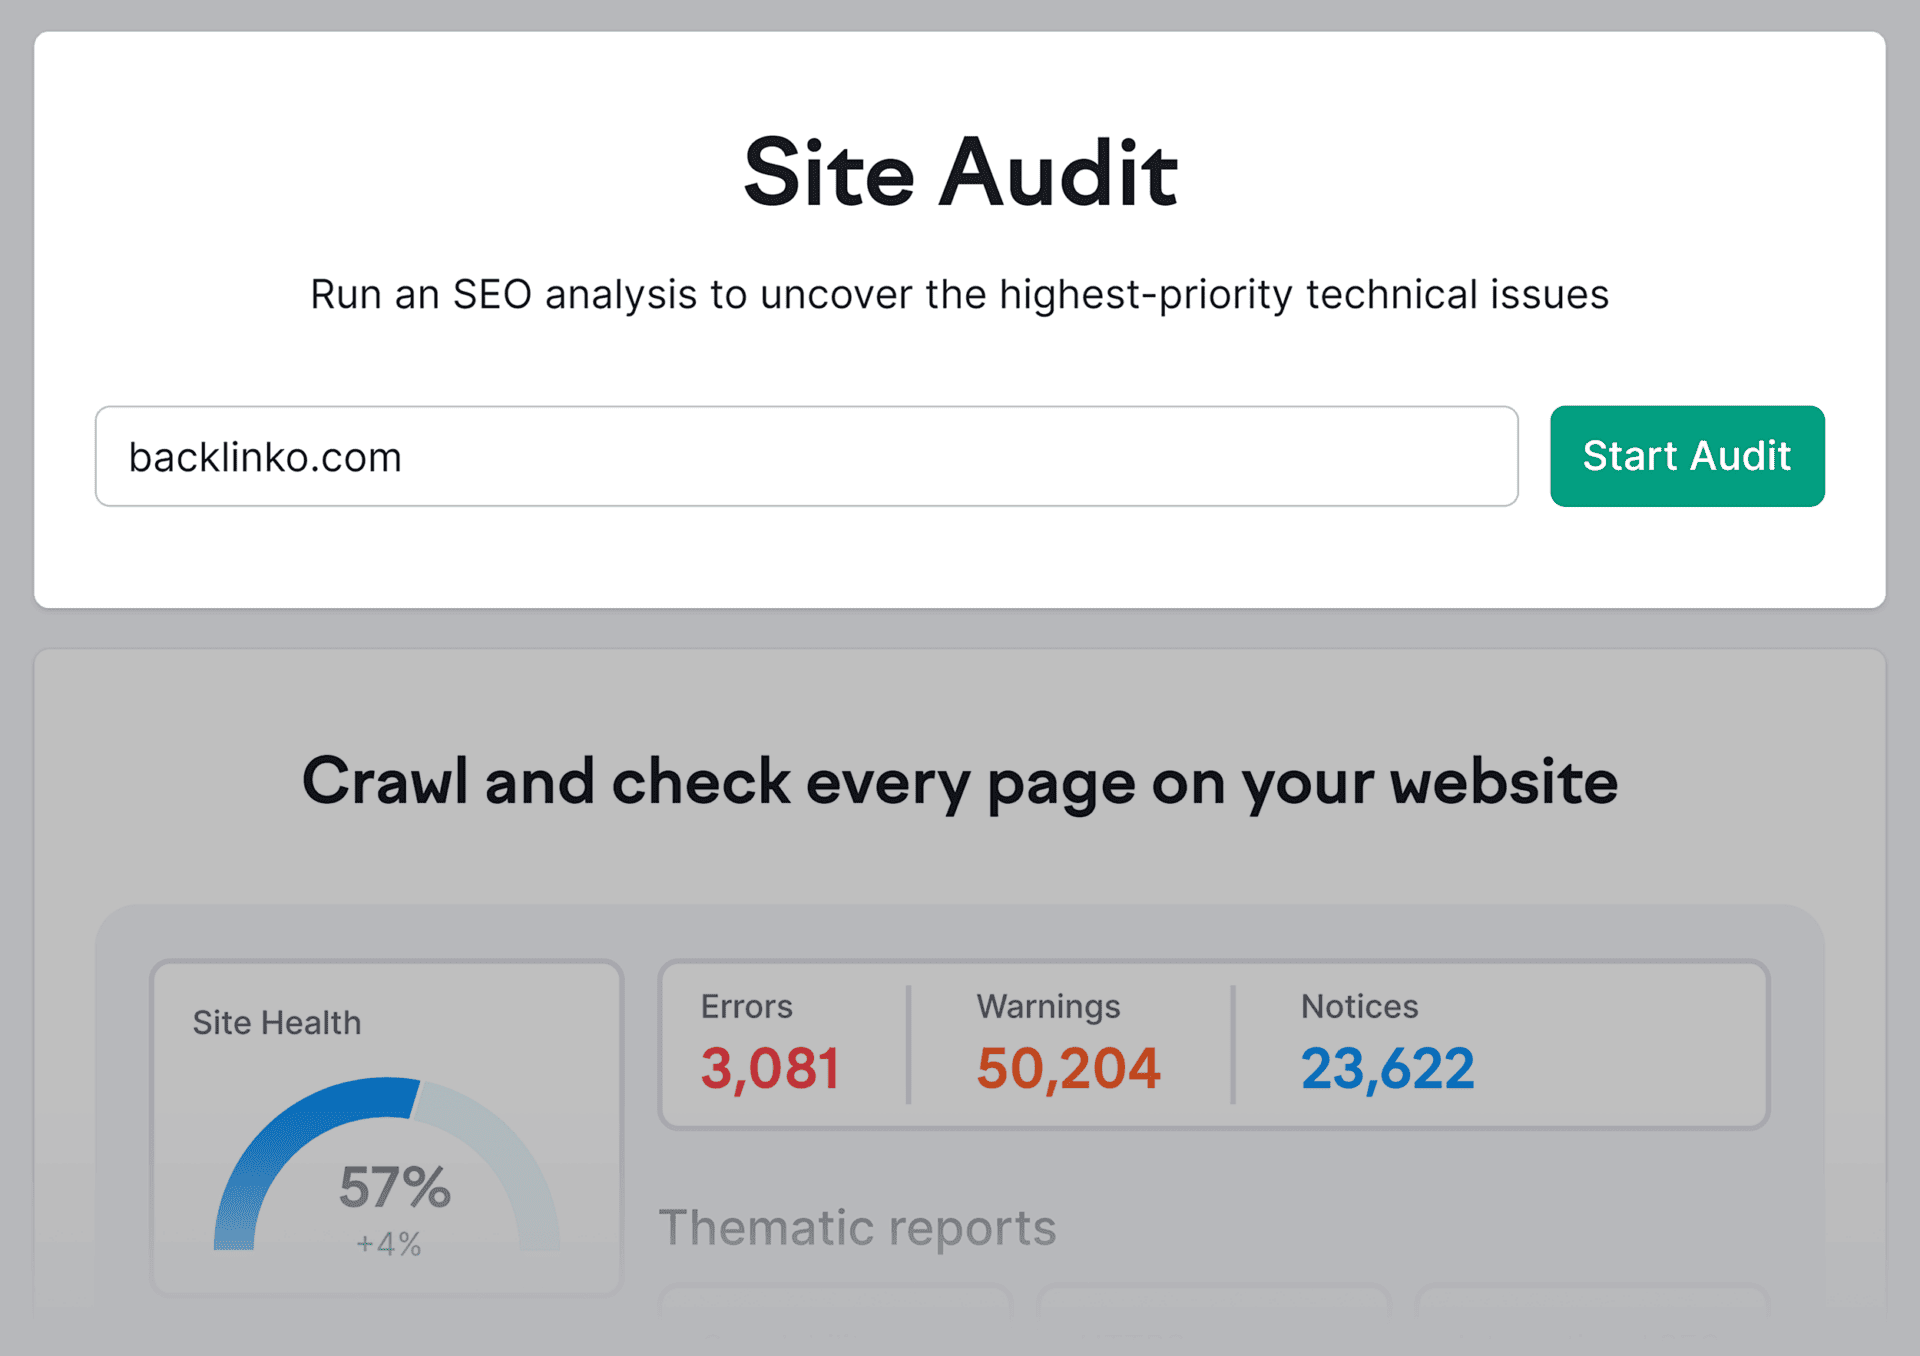Open the Site Health card

click(386, 1120)
